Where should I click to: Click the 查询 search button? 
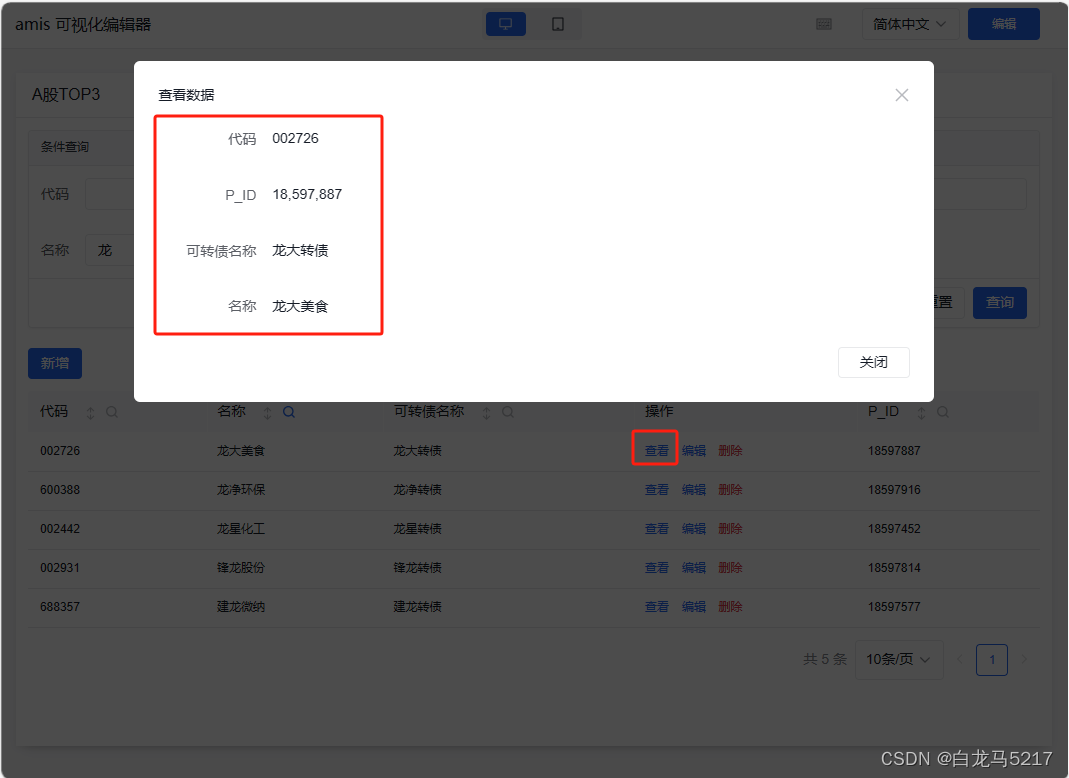[x=999, y=302]
